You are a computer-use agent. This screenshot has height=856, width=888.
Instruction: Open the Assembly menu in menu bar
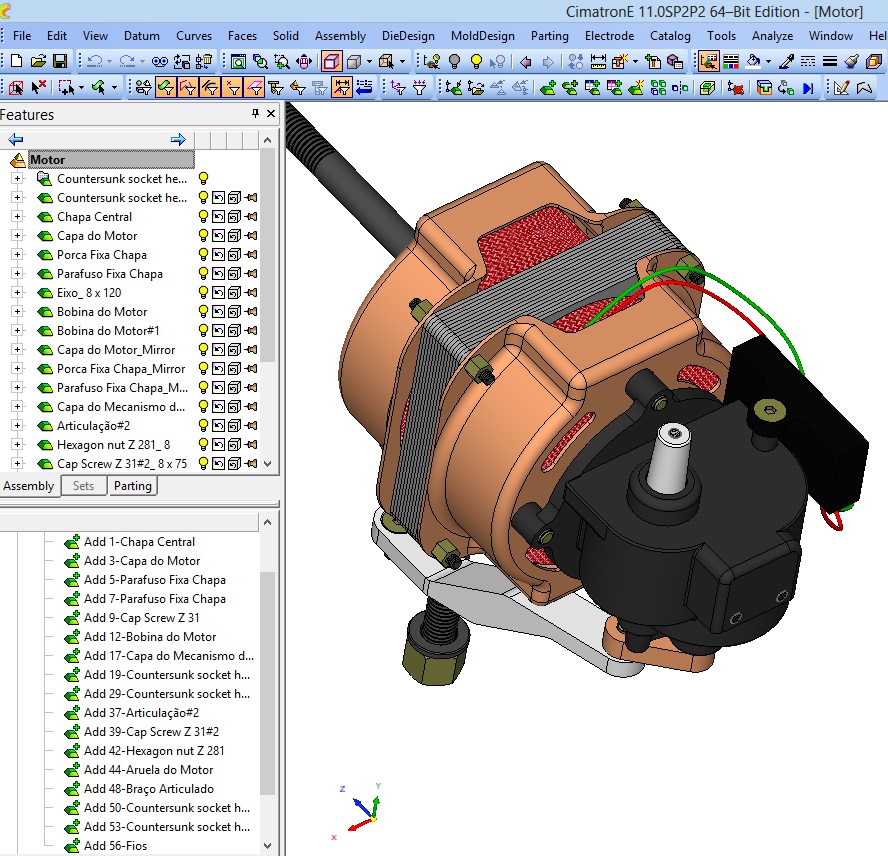pos(340,36)
